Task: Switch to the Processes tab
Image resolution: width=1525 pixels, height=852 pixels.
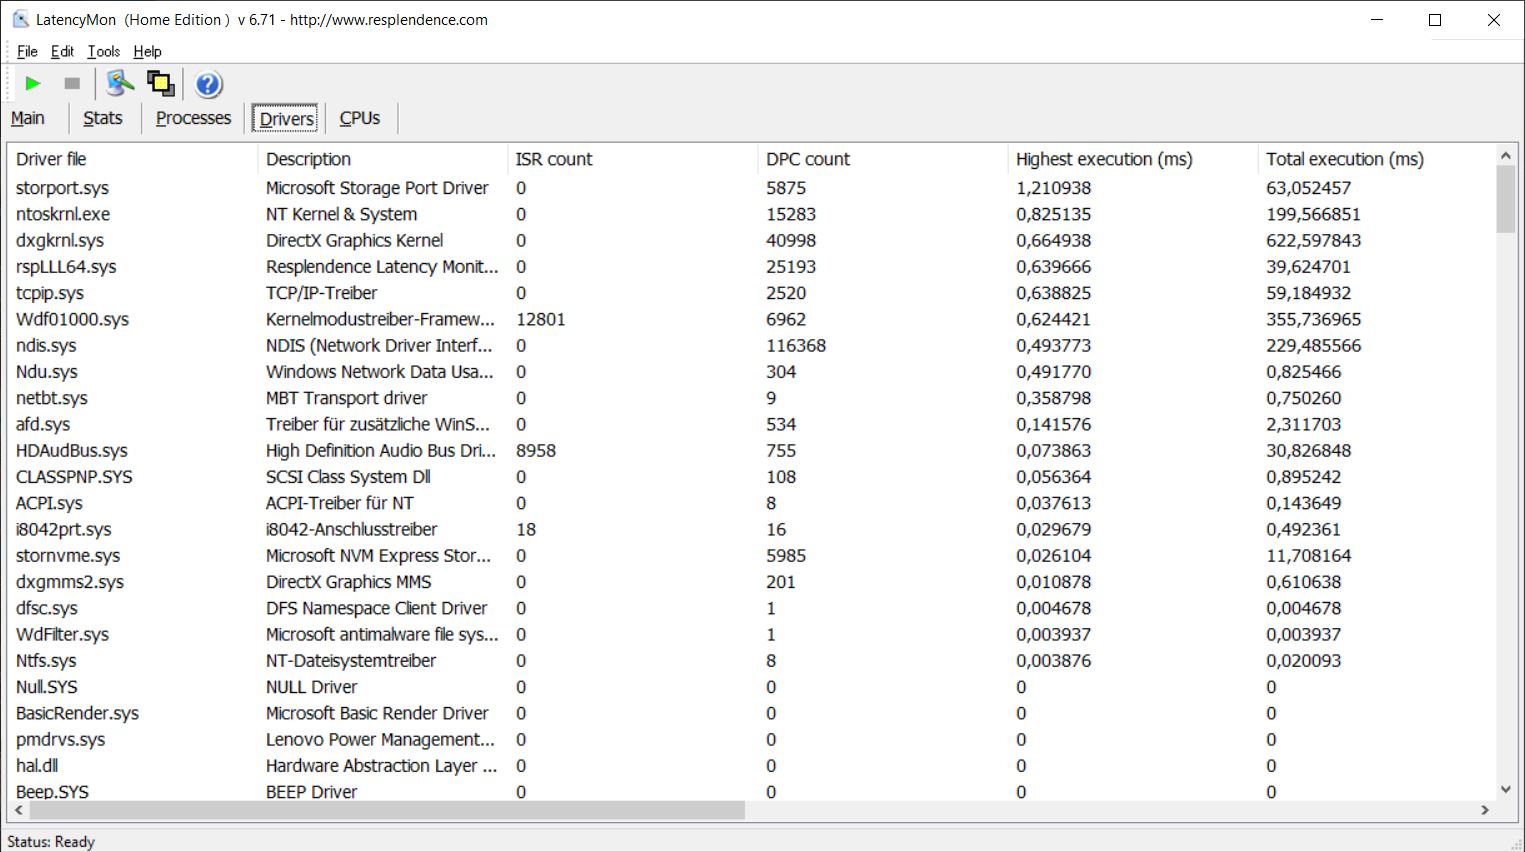Action: click(x=193, y=118)
